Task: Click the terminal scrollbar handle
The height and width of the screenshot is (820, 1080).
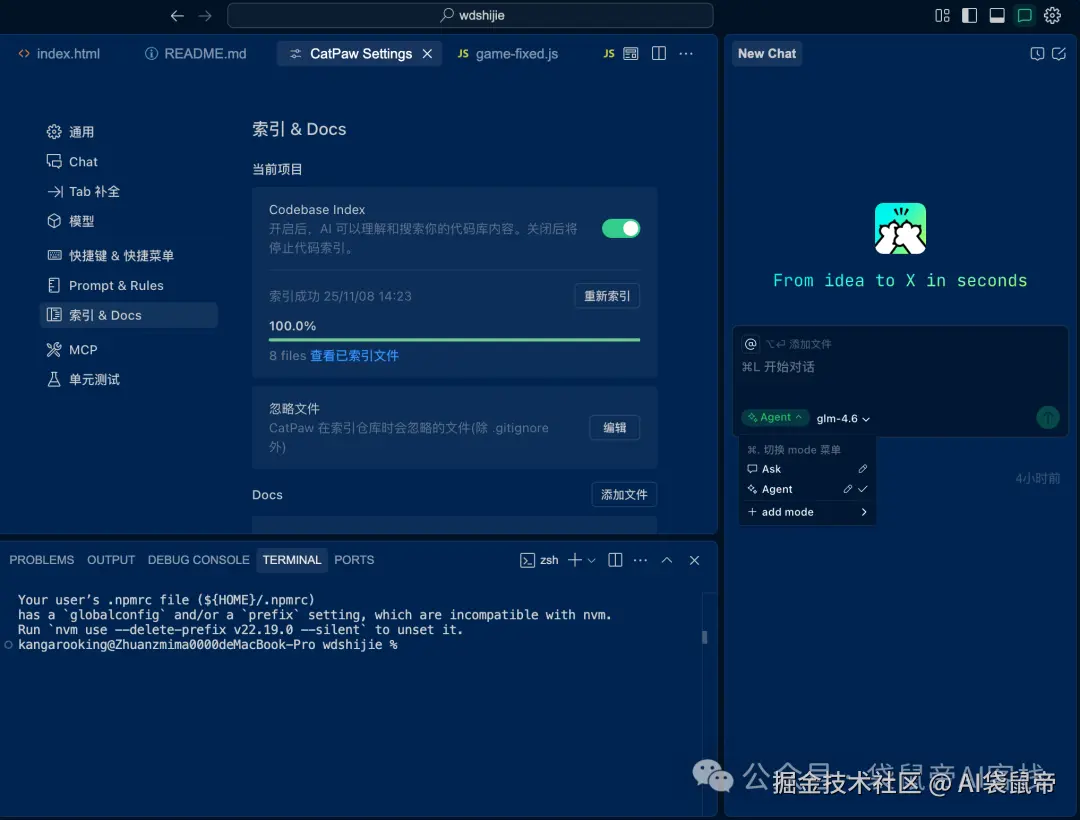Action: [x=705, y=637]
